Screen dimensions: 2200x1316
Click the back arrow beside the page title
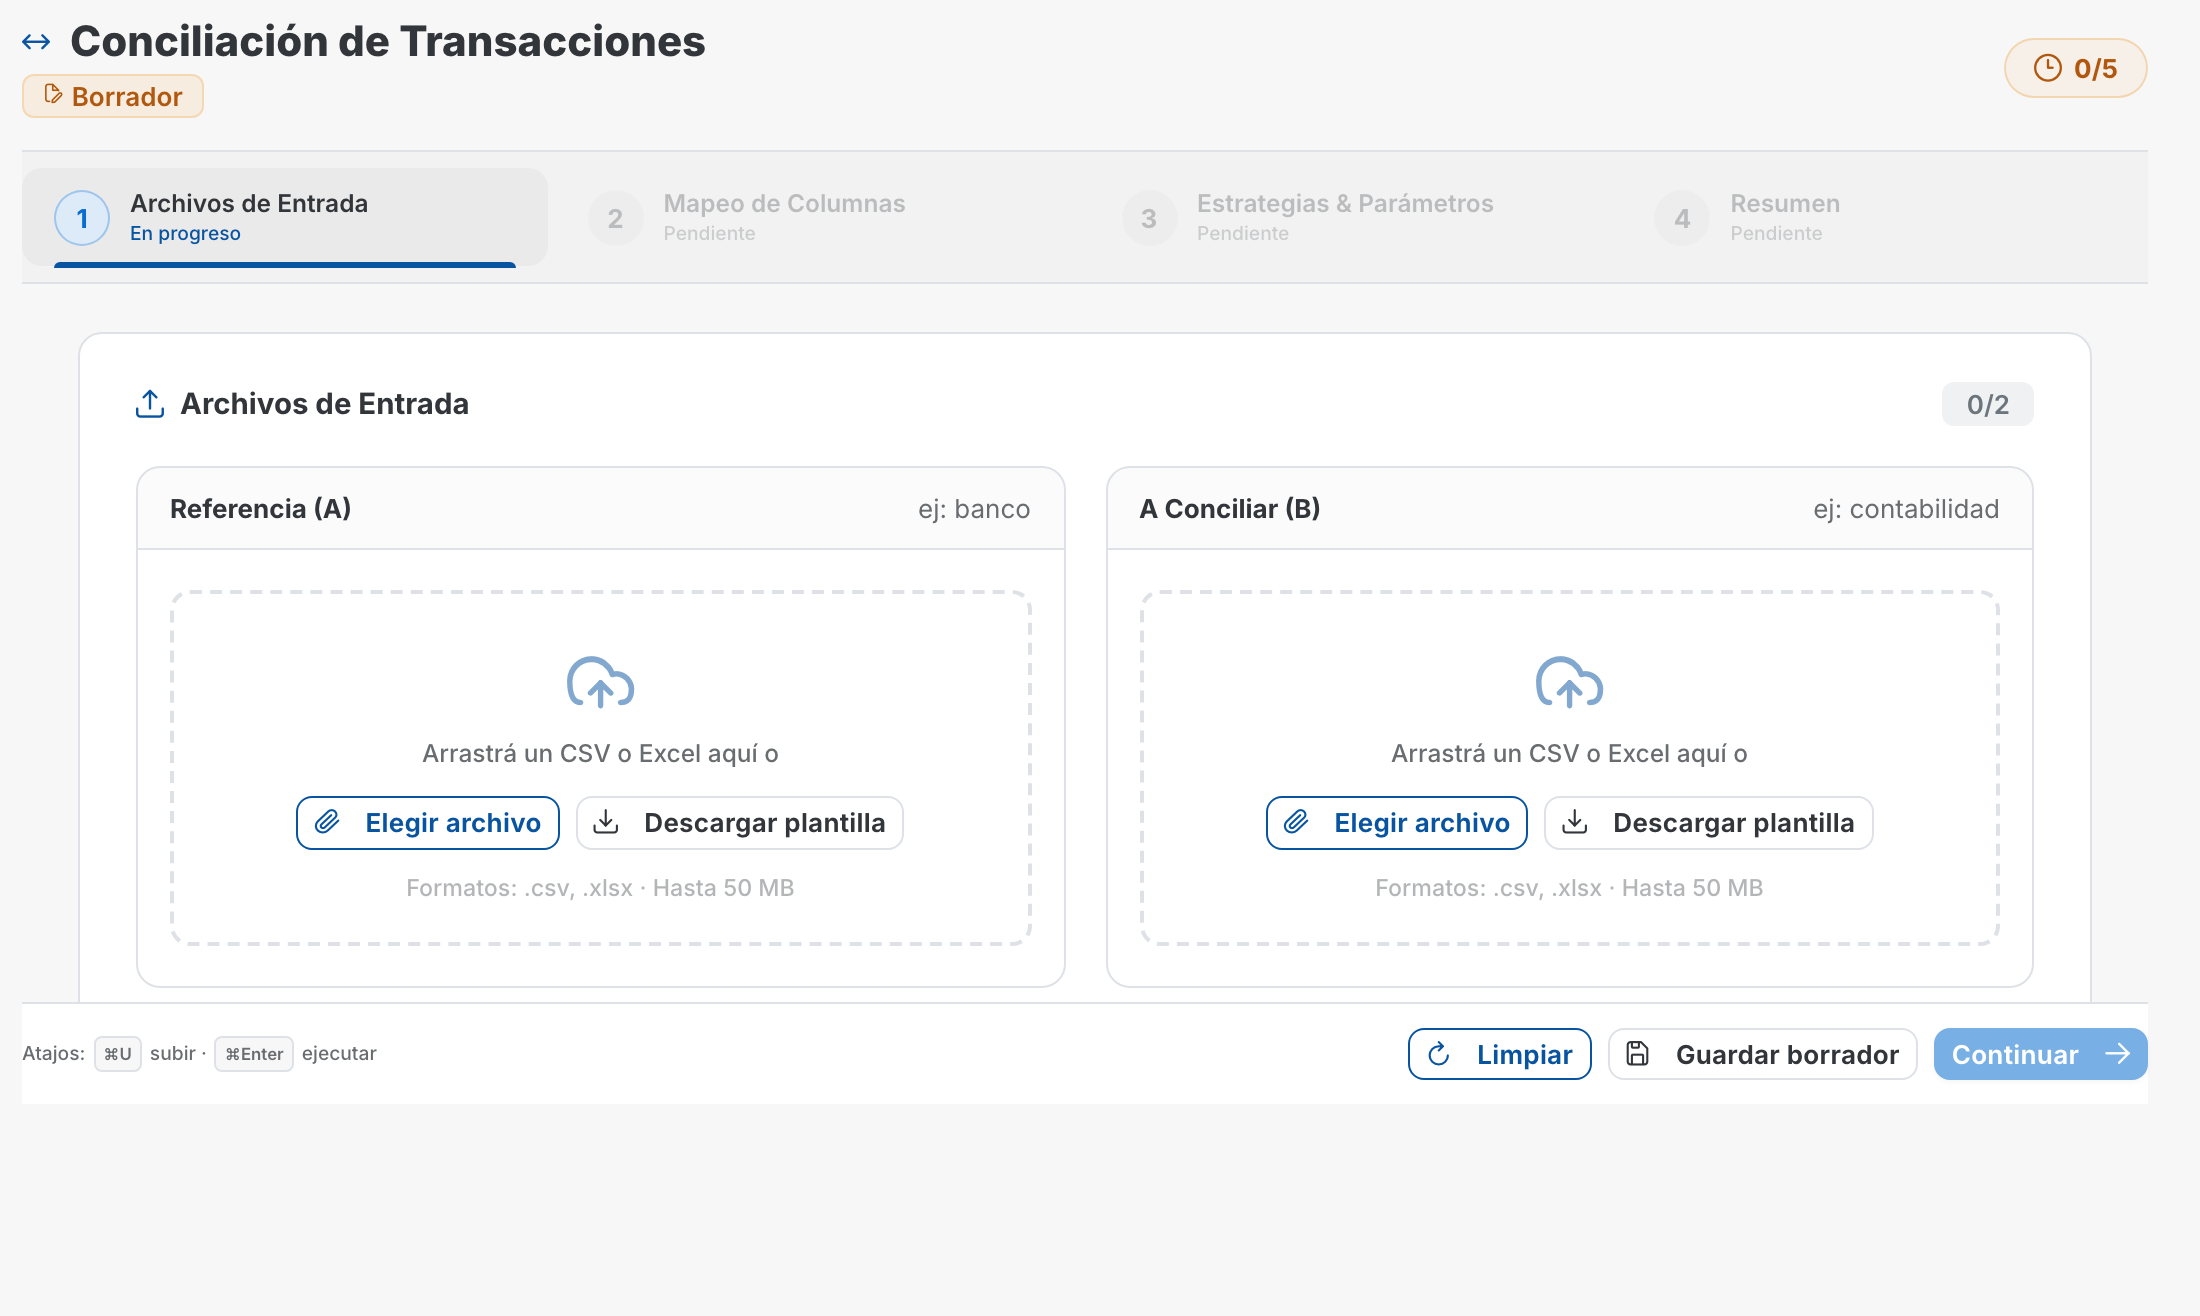[38, 40]
